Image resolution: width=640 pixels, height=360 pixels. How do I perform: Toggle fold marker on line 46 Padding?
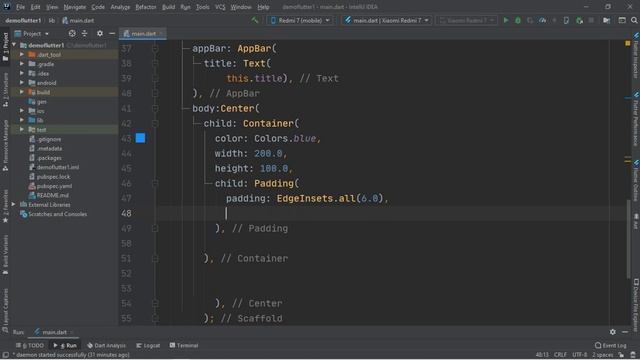pyautogui.click(x=155, y=183)
